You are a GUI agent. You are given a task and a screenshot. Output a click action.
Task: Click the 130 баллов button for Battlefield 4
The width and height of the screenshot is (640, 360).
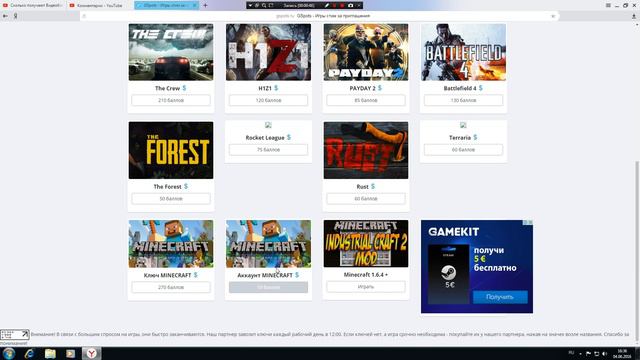pyautogui.click(x=463, y=100)
